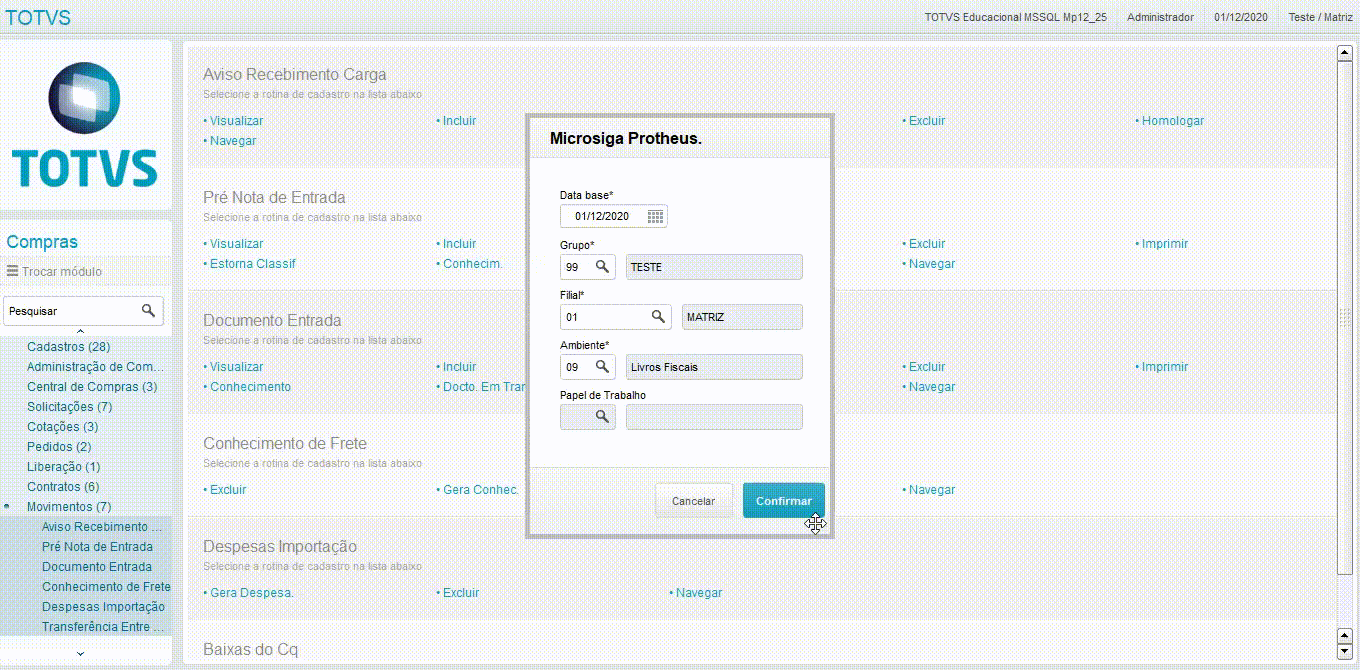
Task: Click the Compras module title
Action: point(42,242)
